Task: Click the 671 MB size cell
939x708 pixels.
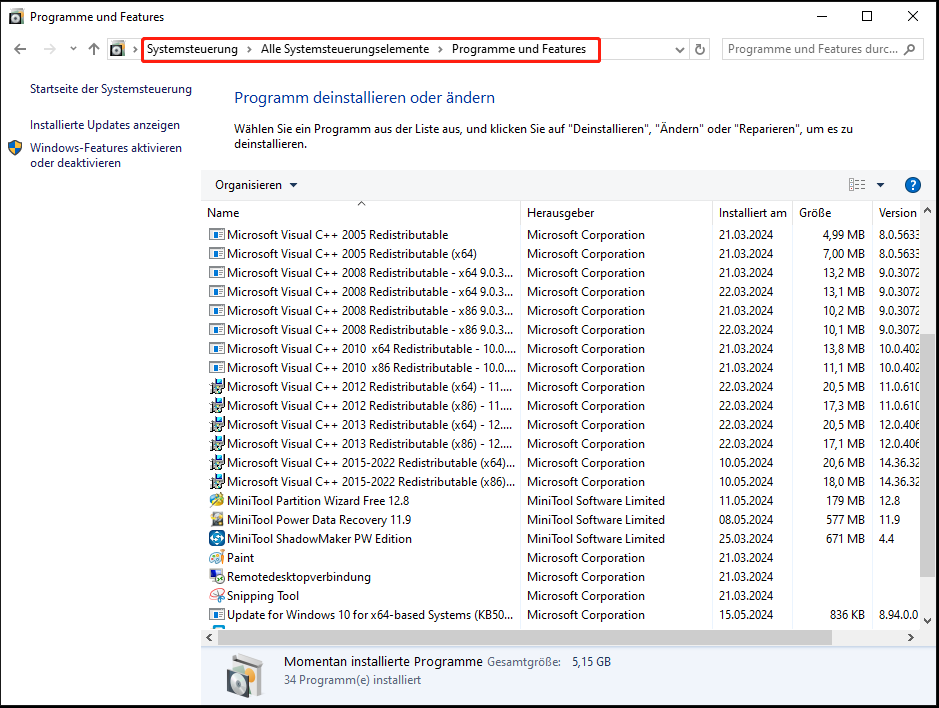Action: [x=845, y=538]
